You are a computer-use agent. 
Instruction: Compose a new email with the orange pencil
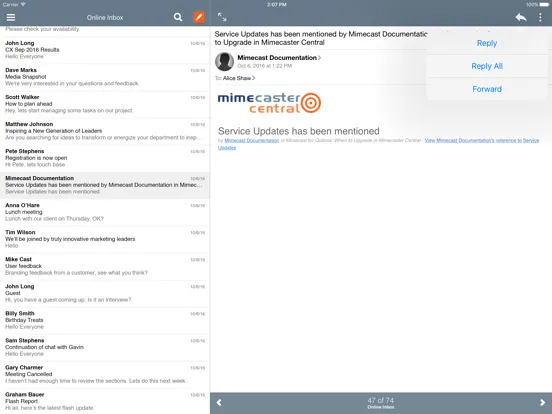pyautogui.click(x=199, y=17)
